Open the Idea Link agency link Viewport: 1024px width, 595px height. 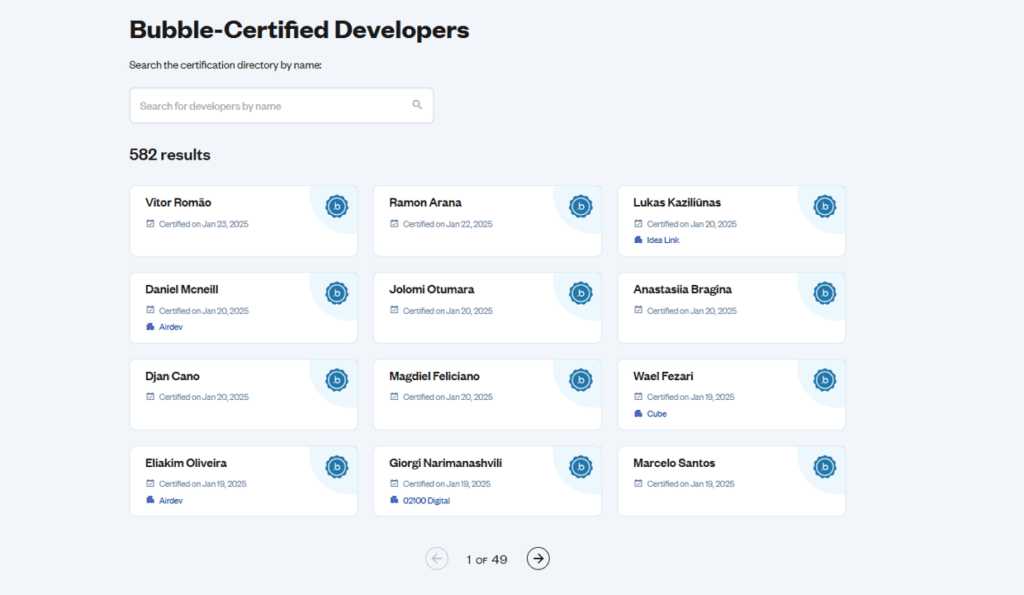(663, 240)
